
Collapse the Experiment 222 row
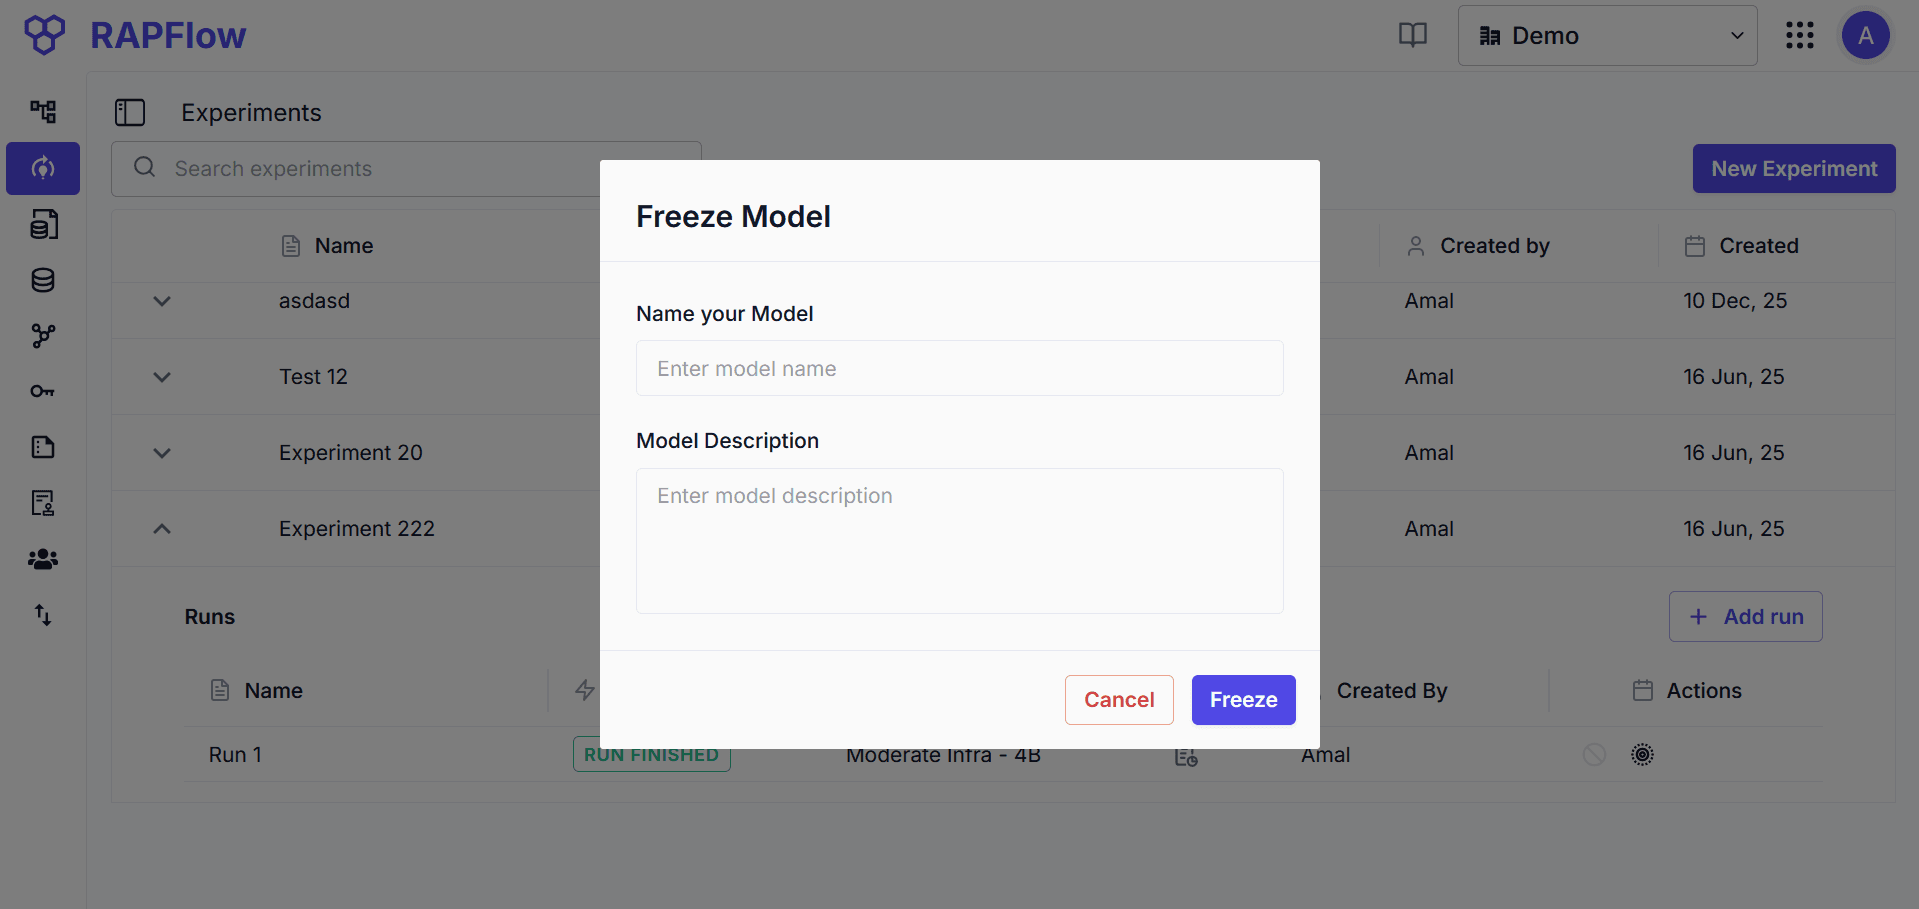(x=161, y=528)
